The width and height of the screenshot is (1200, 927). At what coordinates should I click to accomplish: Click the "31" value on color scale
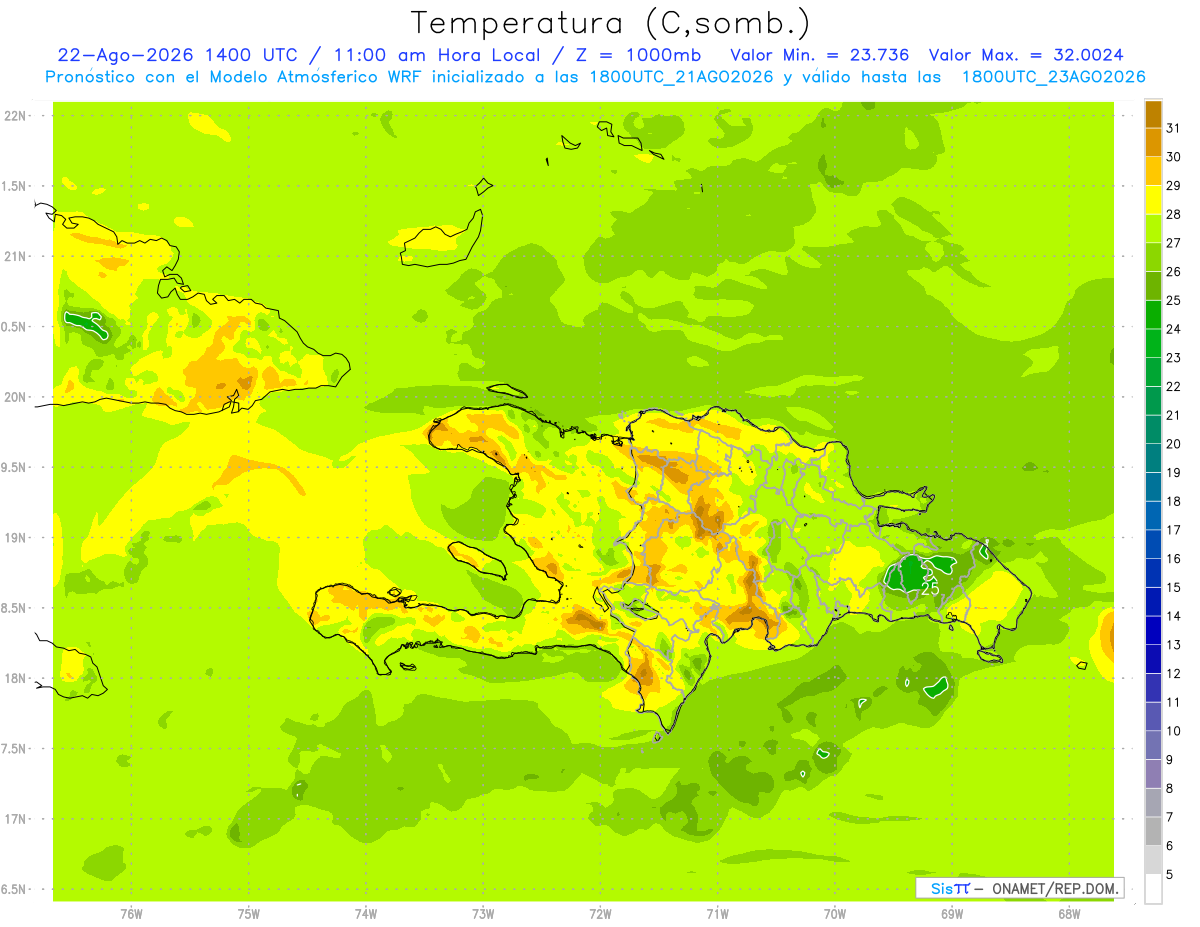(1174, 128)
